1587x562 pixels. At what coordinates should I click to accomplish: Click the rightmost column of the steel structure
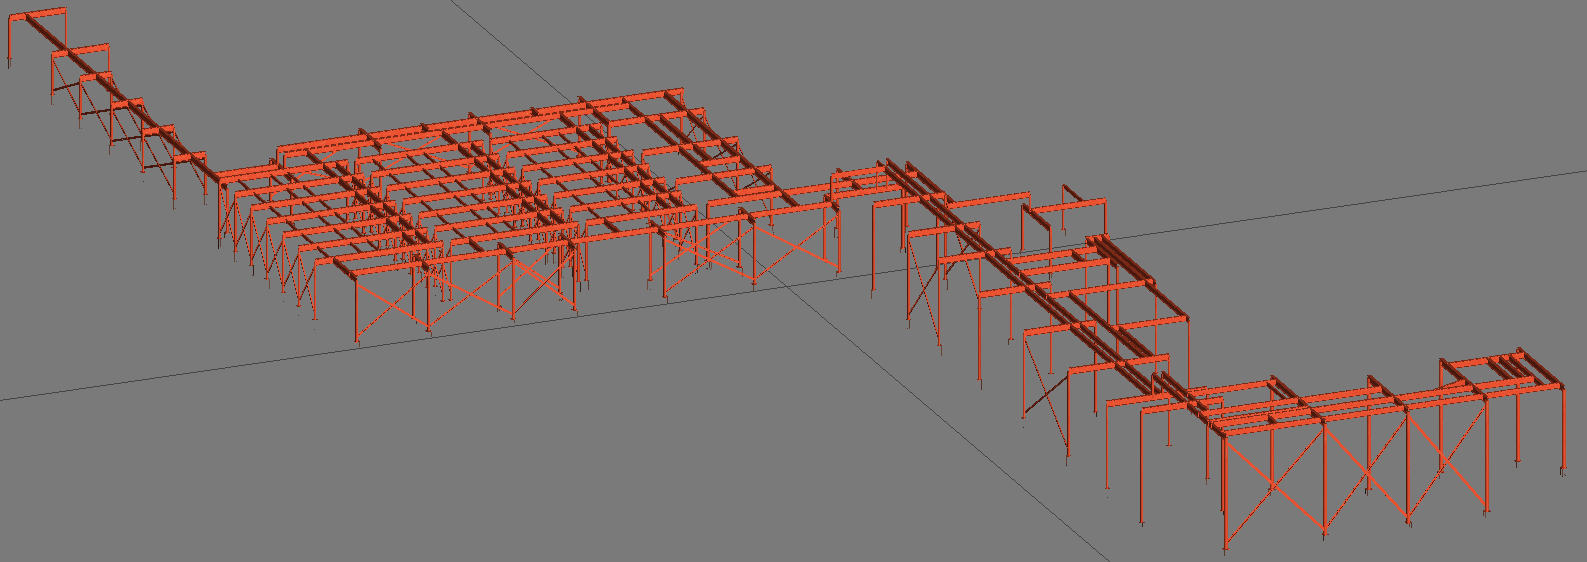pyautogui.click(x=1563, y=430)
